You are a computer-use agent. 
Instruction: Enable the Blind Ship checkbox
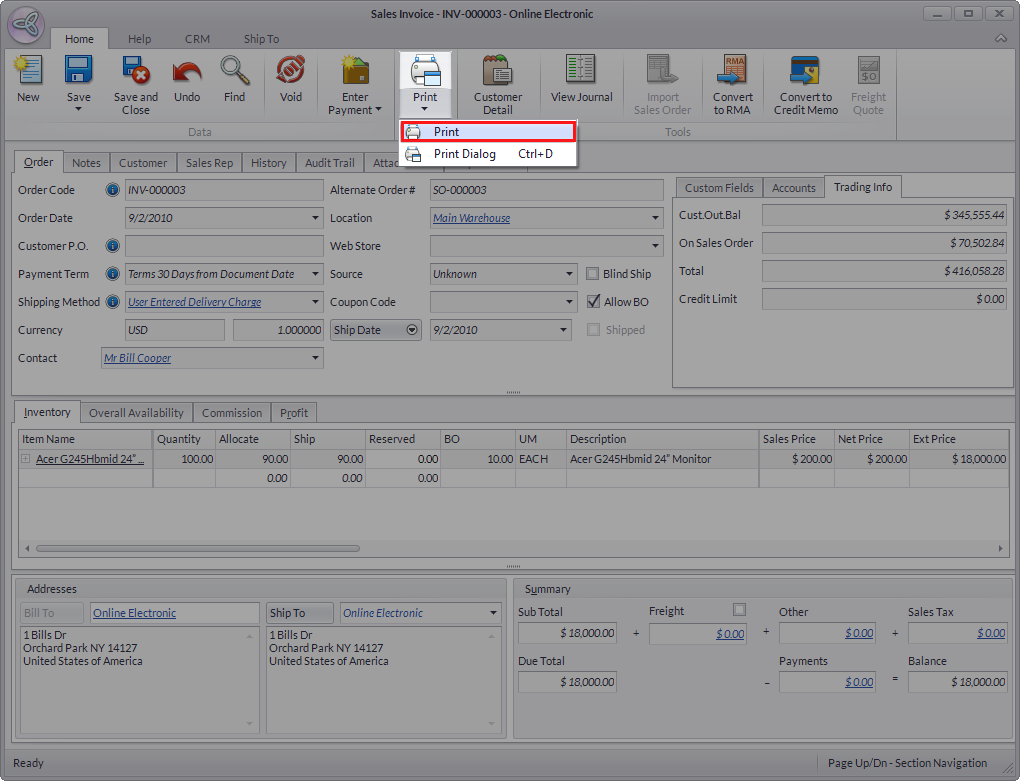point(593,274)
